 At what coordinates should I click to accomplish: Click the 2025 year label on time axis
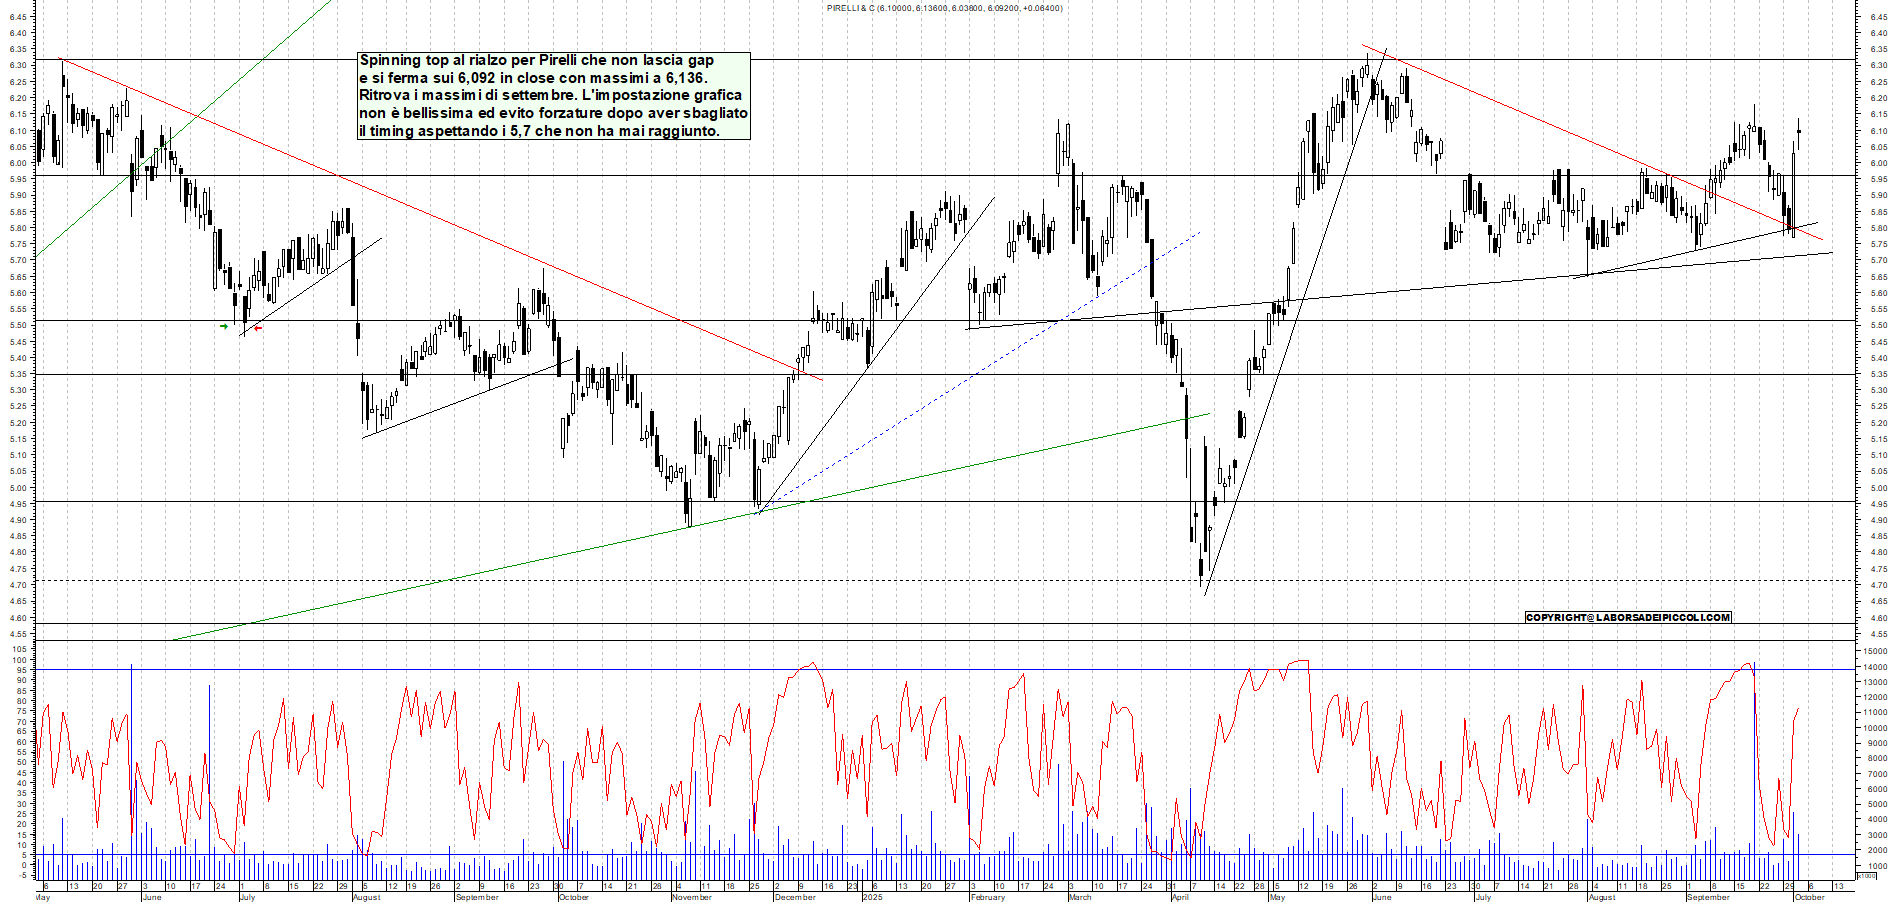click(x=872, y=897)
